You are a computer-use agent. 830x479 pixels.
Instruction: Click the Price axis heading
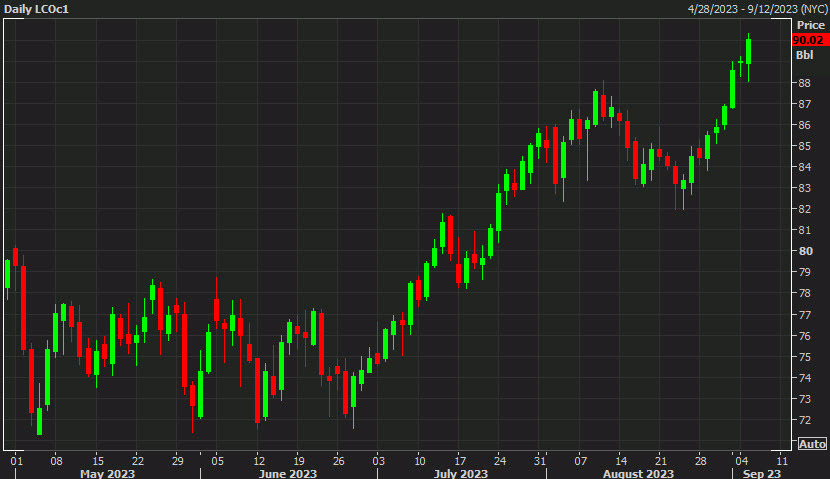810,25
